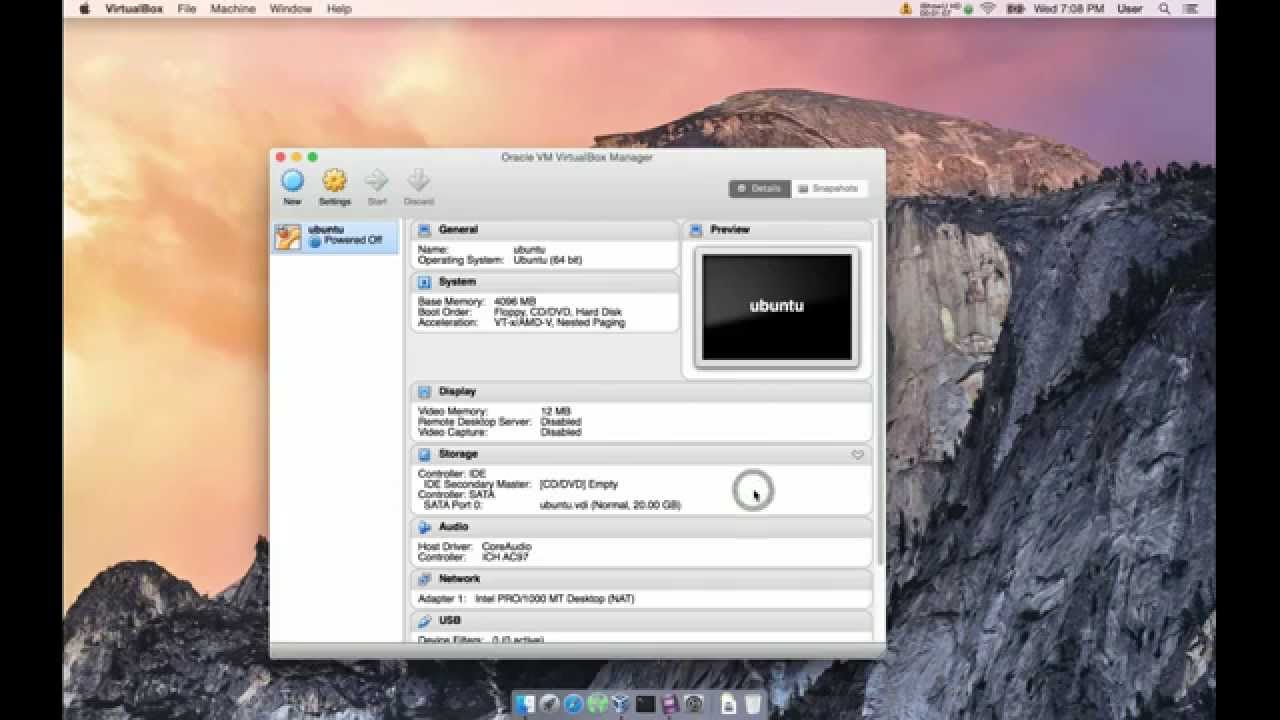1280x720 pixels.
Task: Open Launchpad rocket icon in the Dock
Action: point(550,704)
